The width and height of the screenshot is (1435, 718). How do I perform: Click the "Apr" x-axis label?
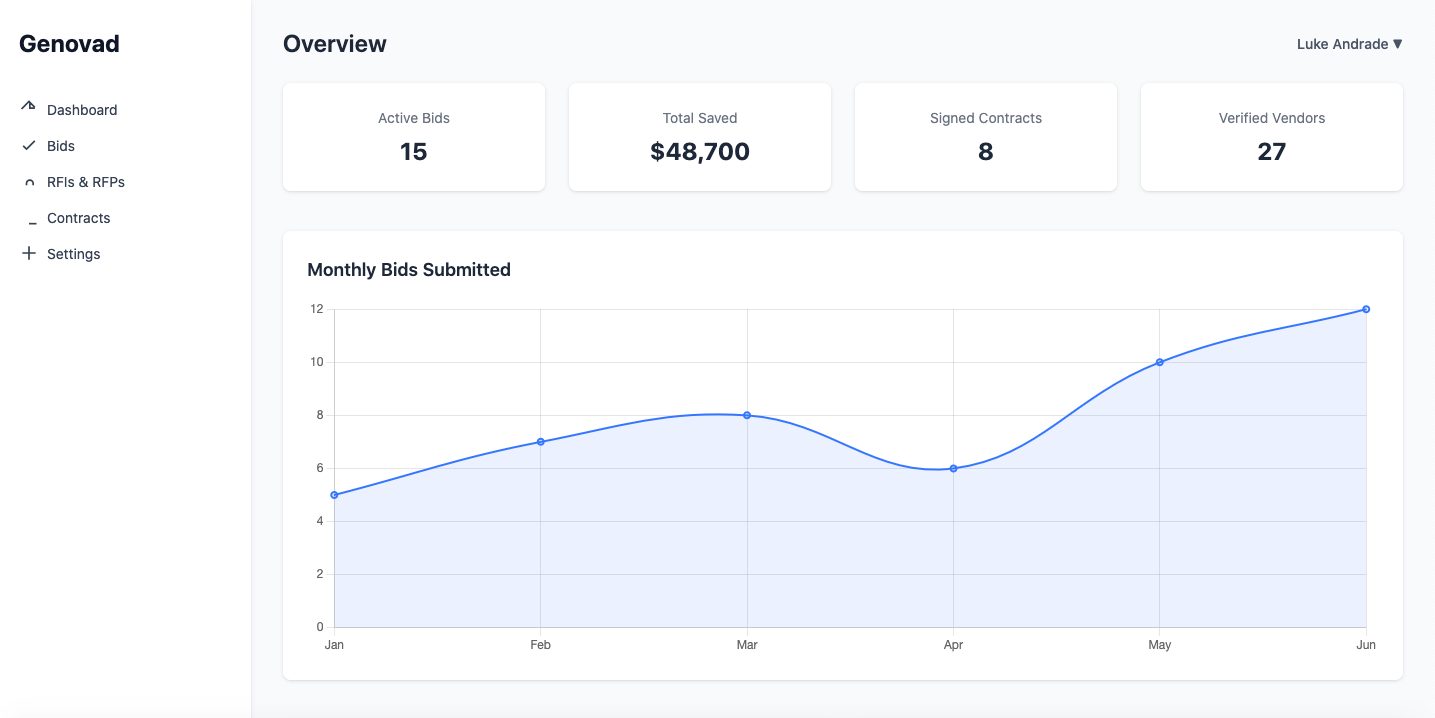pyautogui.click(x=953, y=645)
